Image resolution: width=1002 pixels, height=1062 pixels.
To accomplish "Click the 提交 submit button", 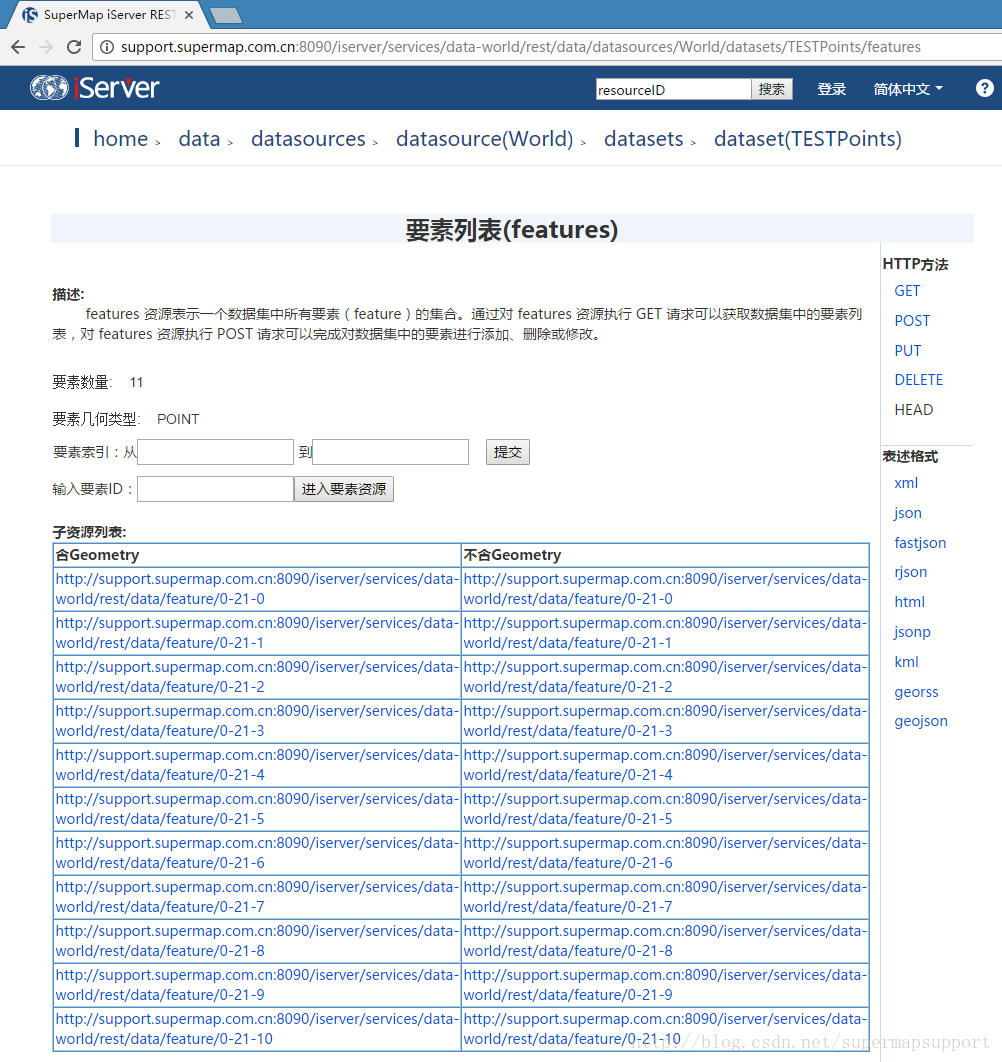I will pos(507,452).
